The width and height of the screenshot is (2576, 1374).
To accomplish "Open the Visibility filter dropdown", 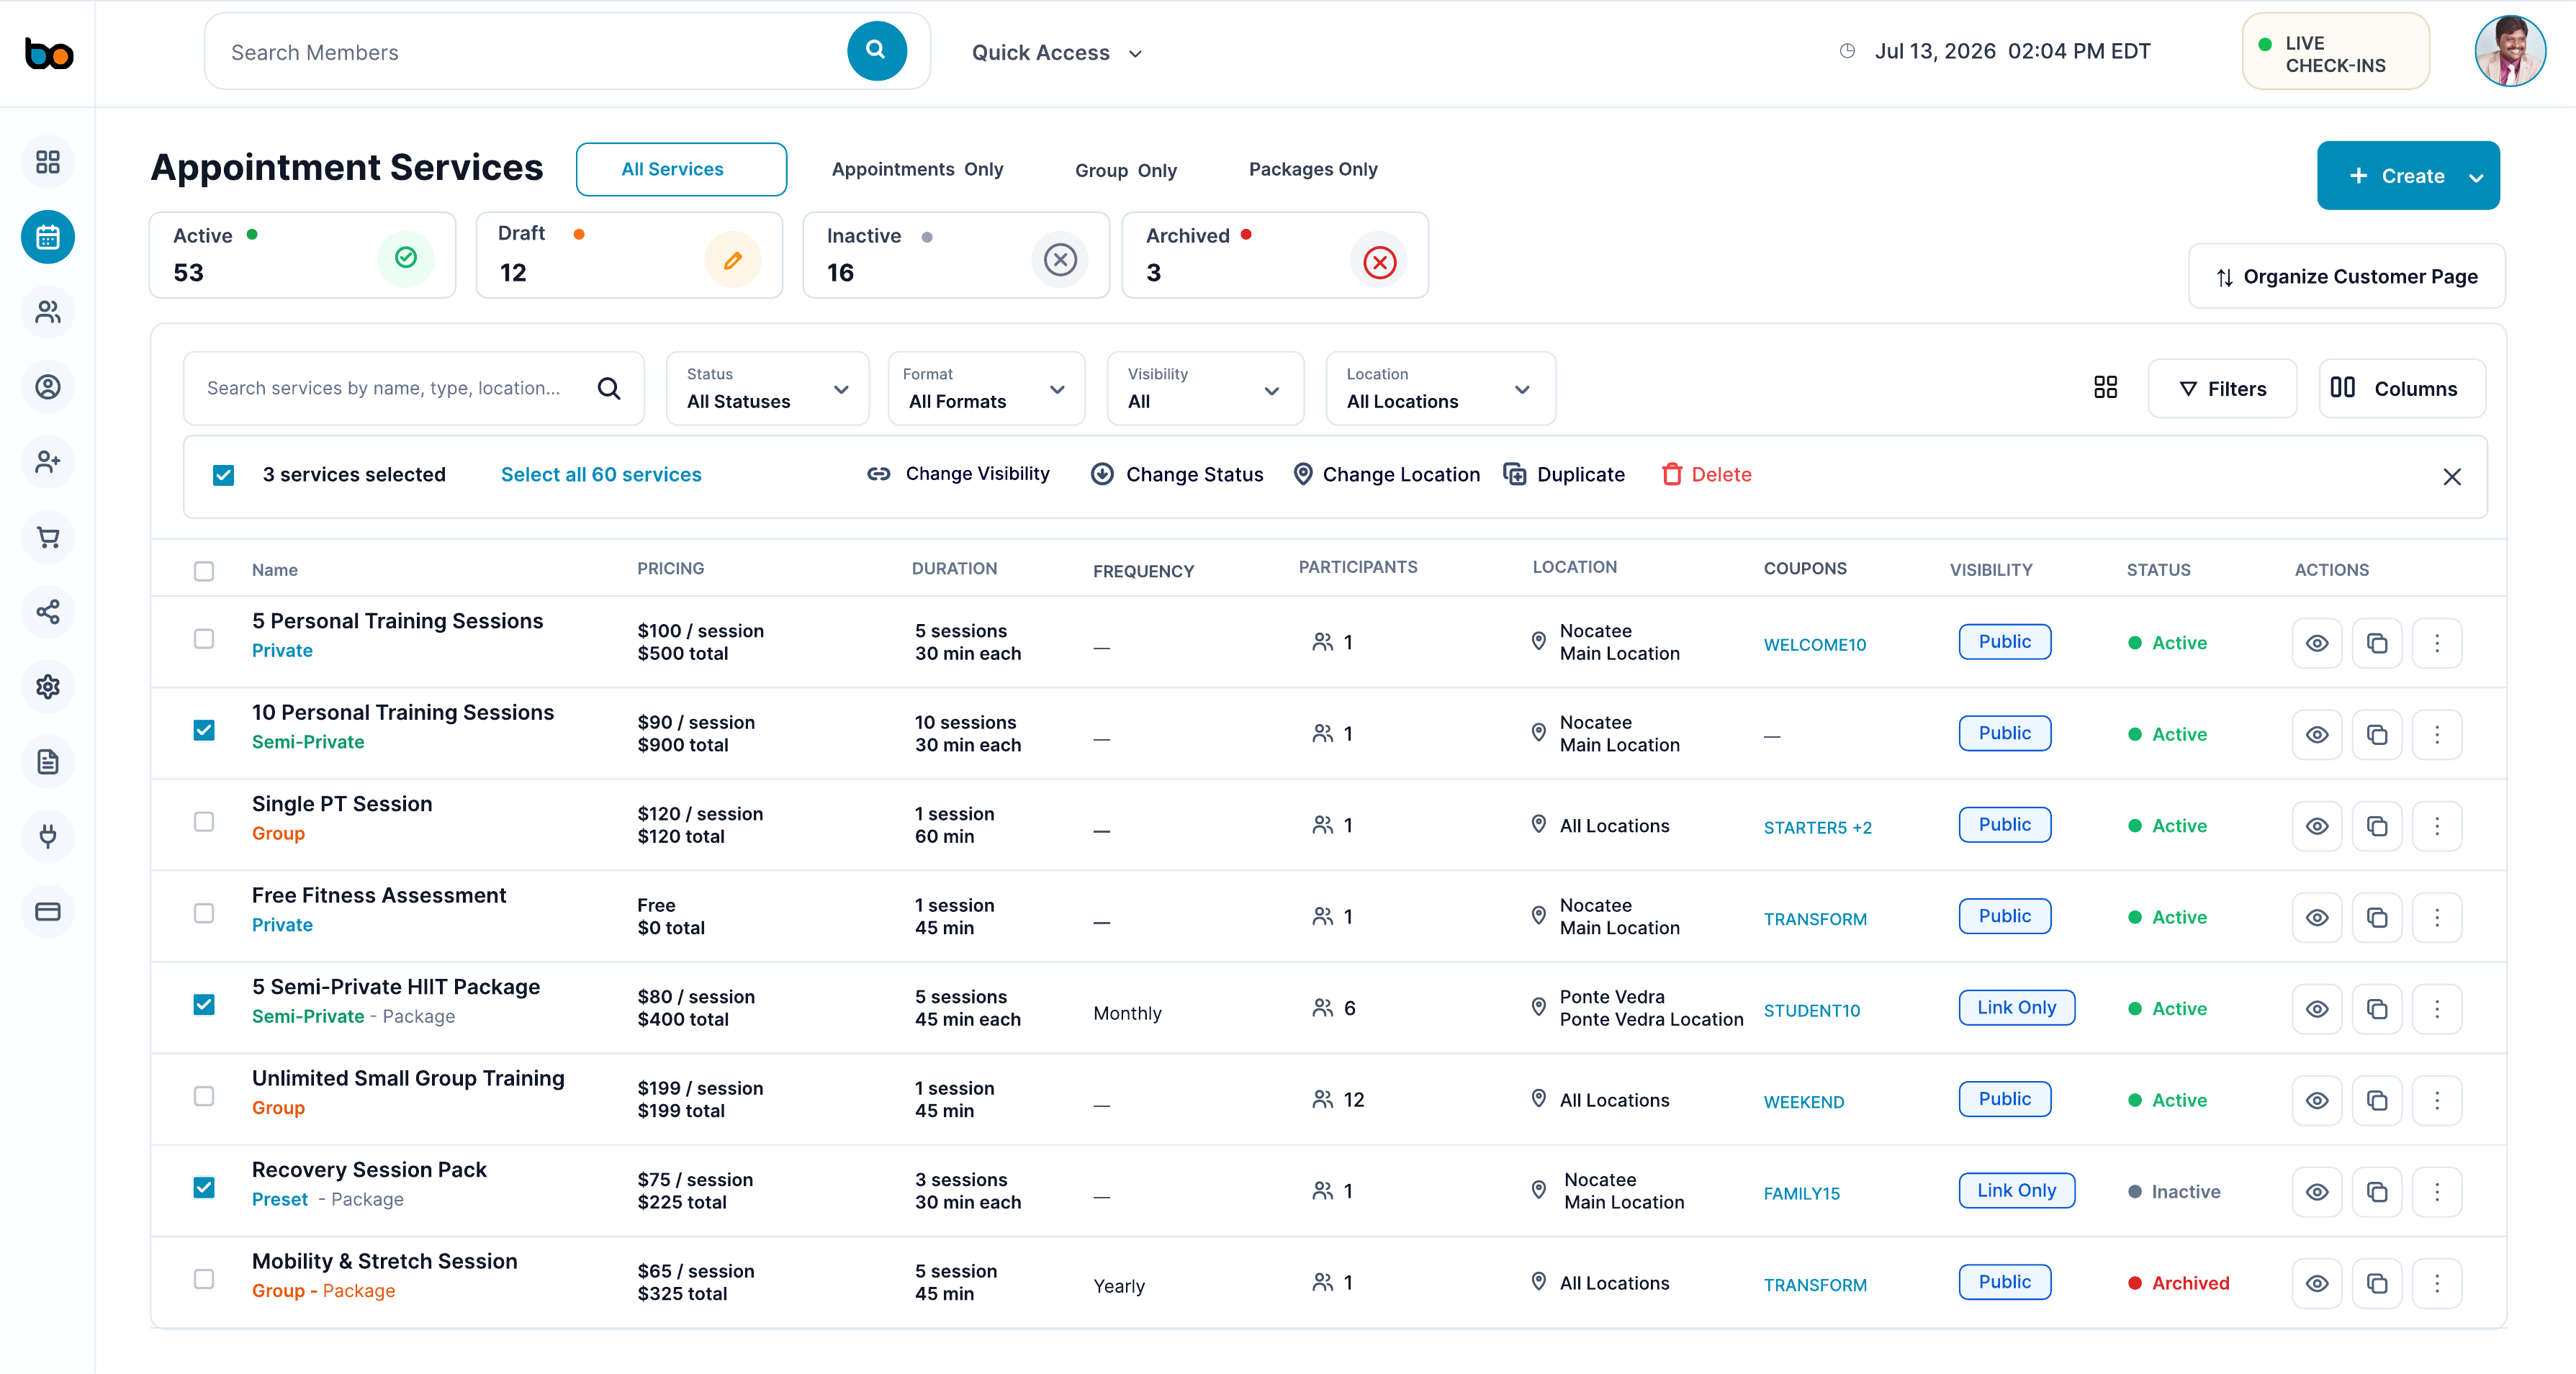I will coord(1205,388).
